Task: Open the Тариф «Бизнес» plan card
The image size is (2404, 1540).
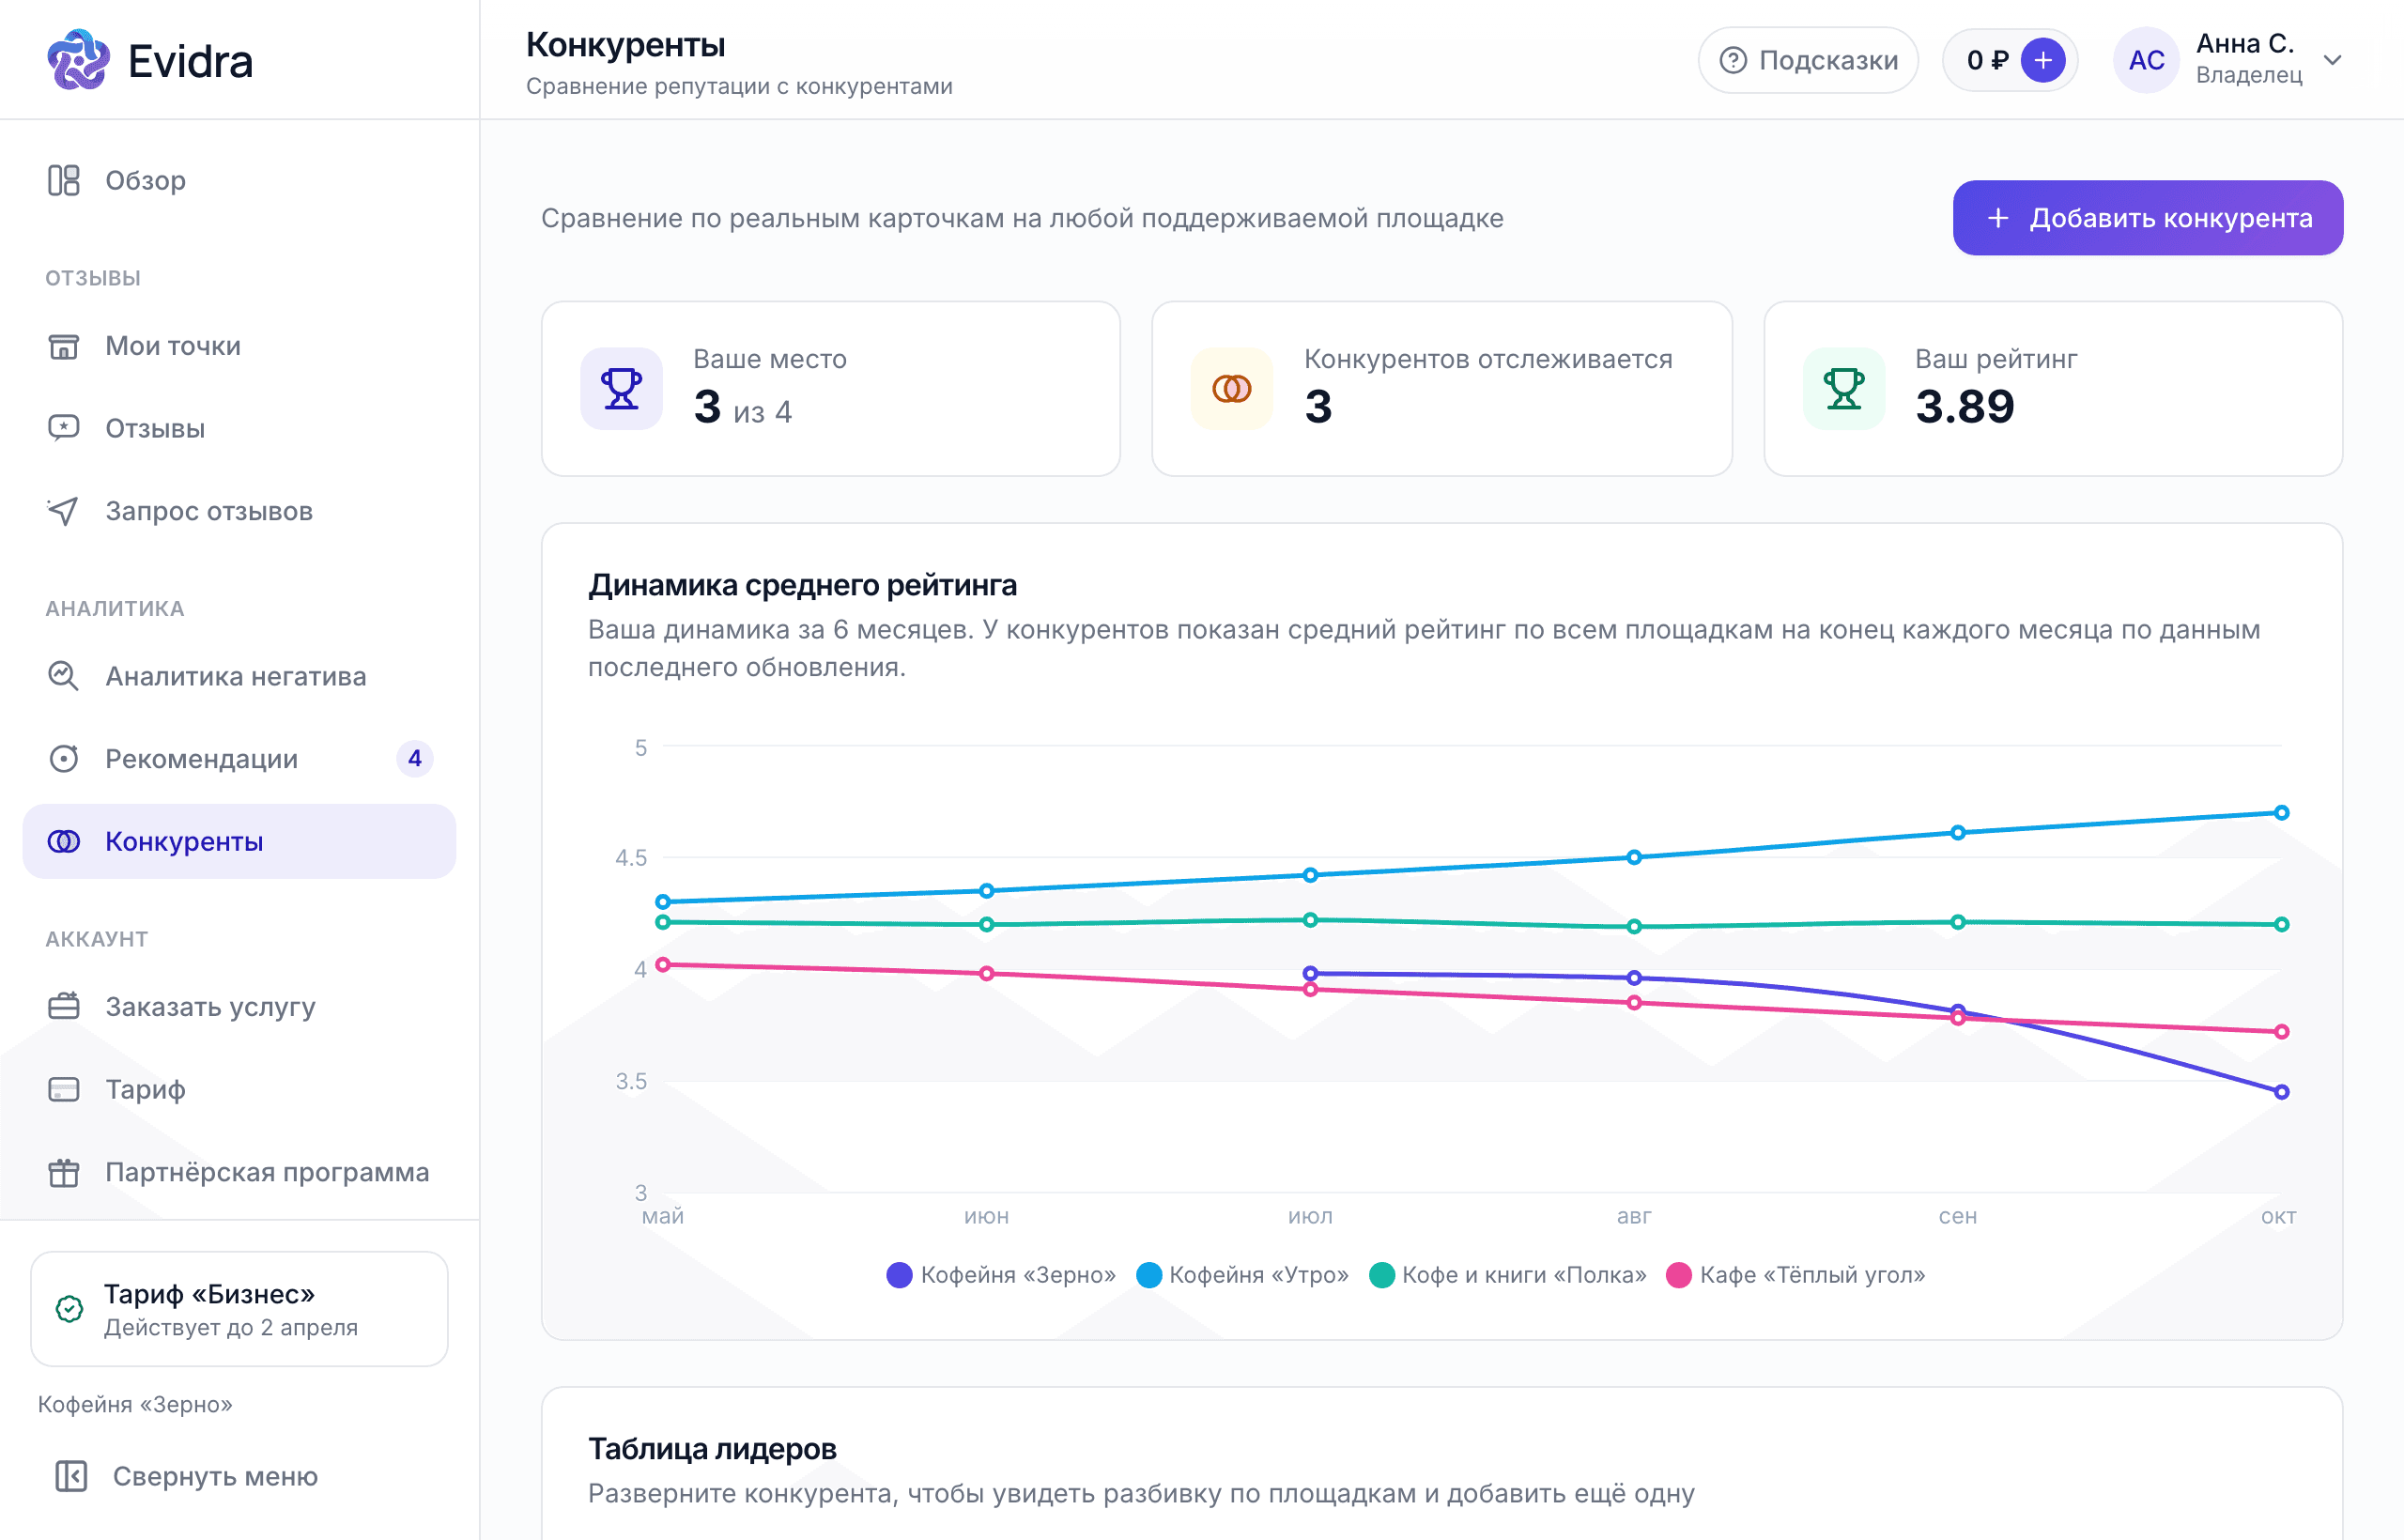Action: pyautogui.click(x=239, y=1309)
